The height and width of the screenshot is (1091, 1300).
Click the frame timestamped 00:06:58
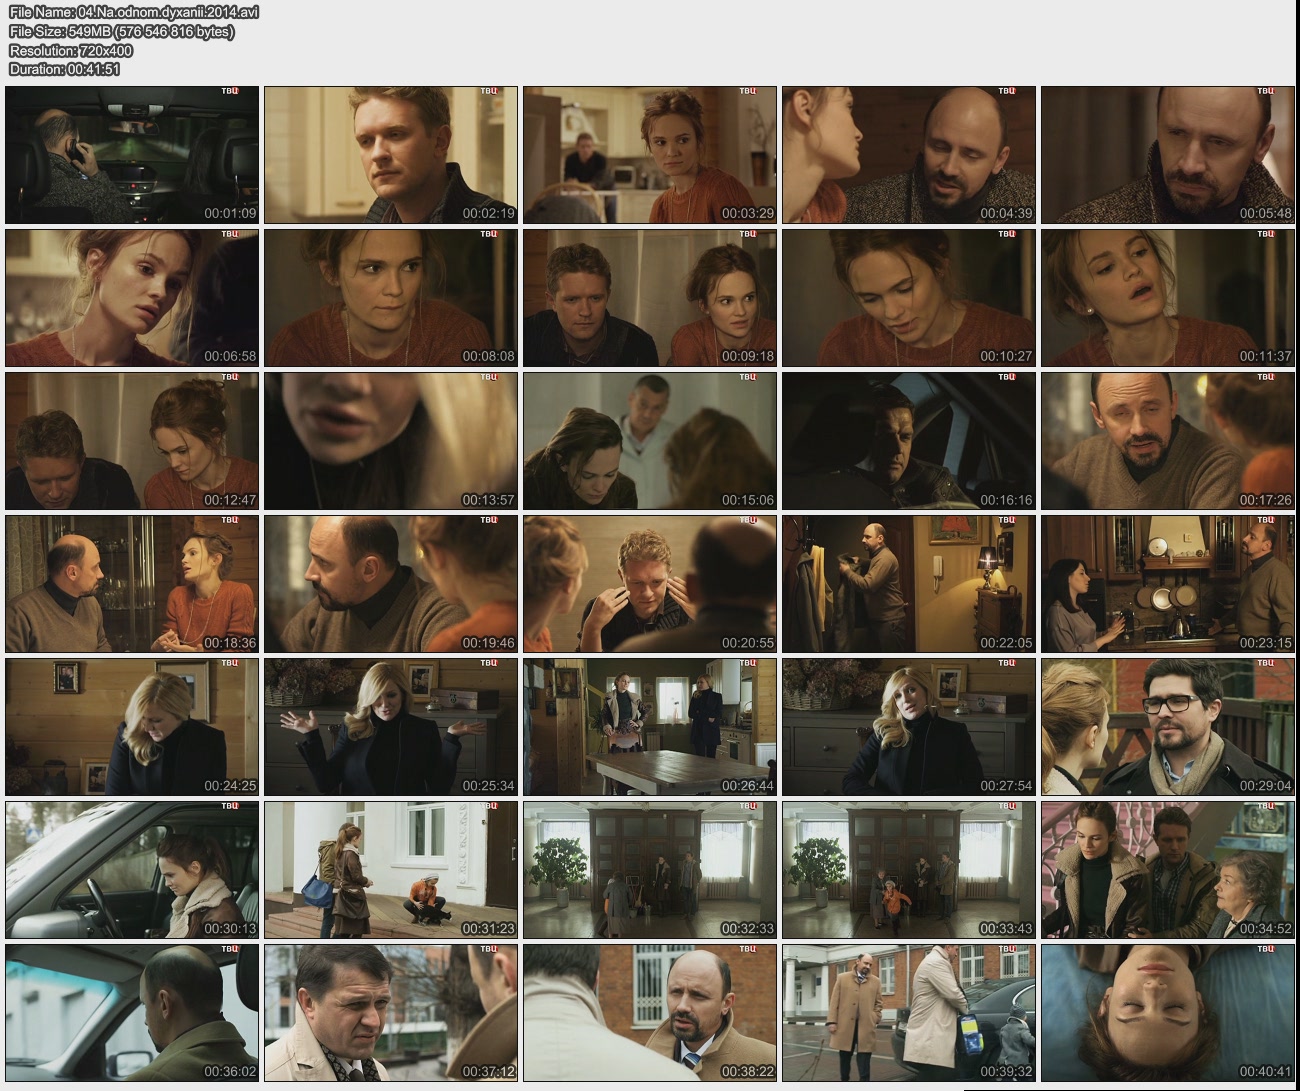point(132,298)
